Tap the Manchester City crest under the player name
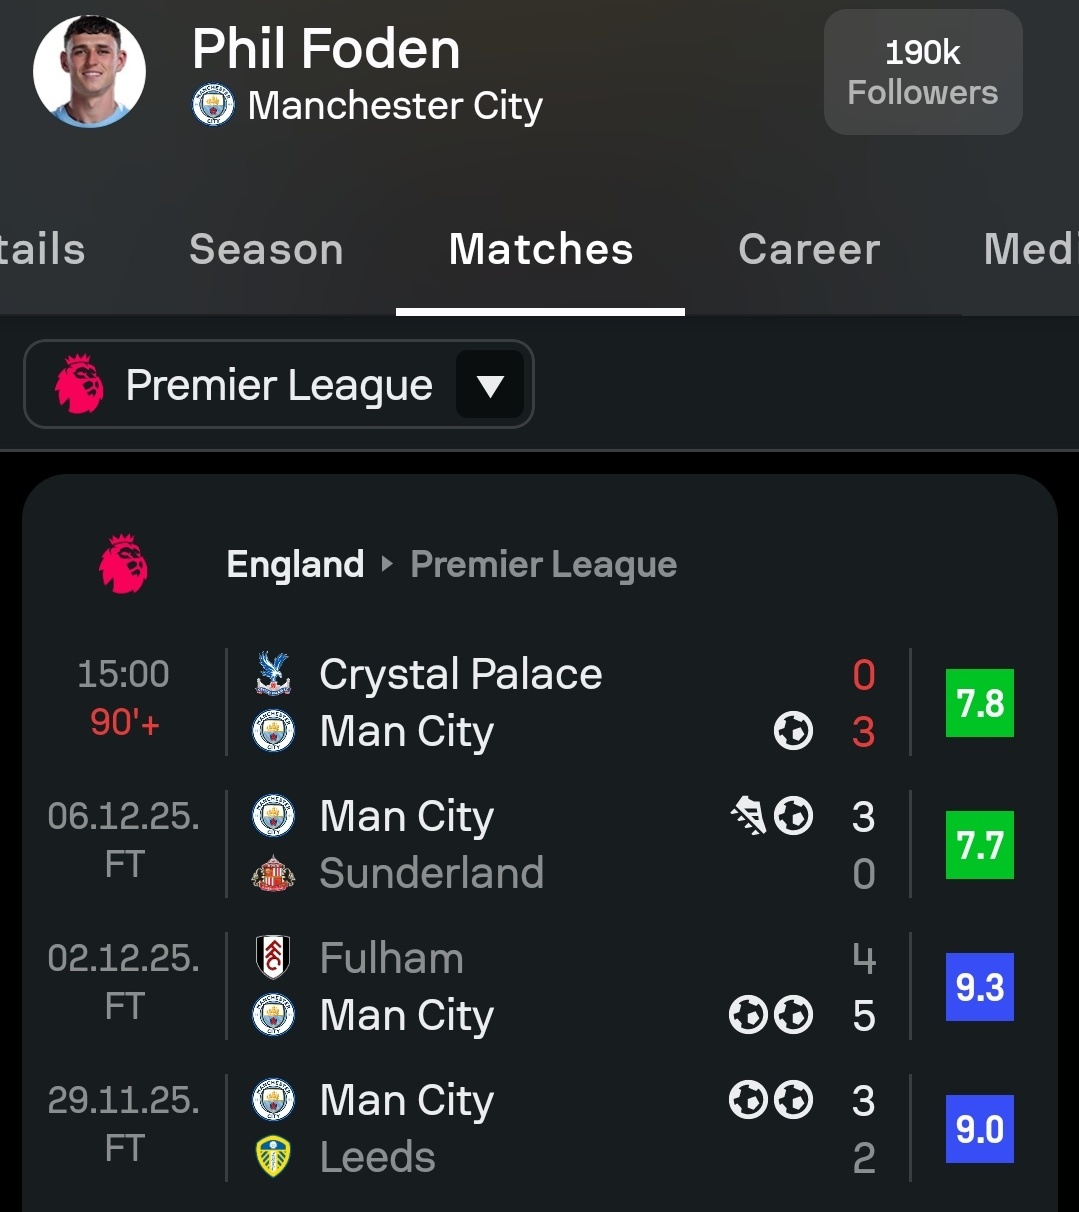 (x=213, y=105)
